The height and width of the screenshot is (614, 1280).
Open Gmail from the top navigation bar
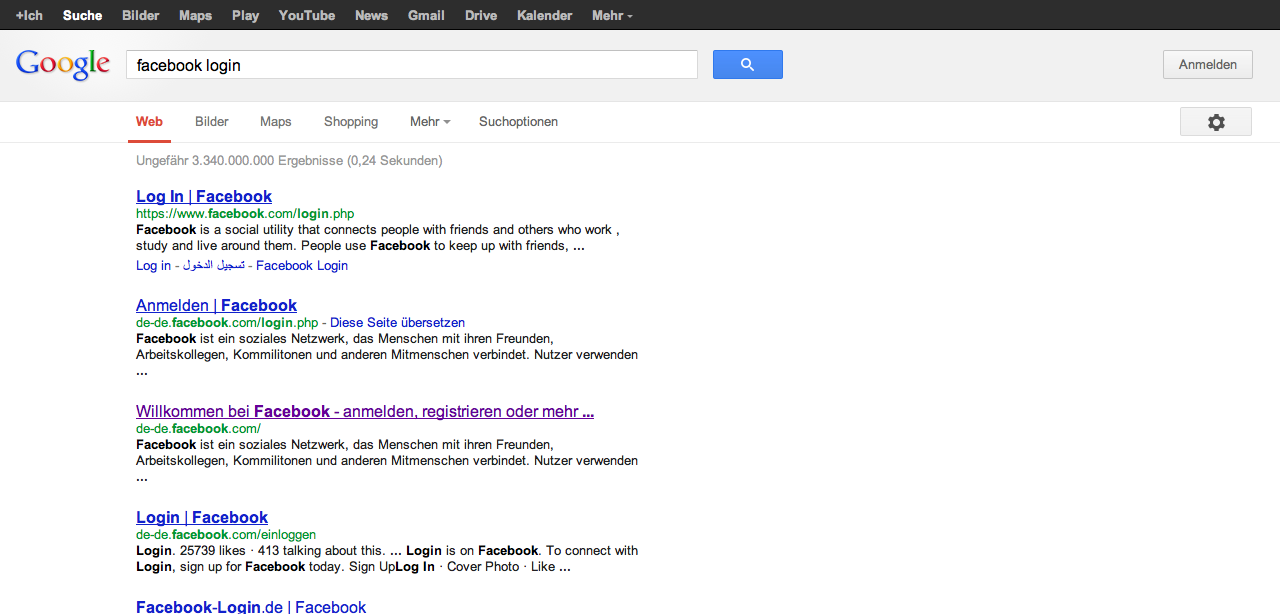pyautogui.click(x=426, y=15)
